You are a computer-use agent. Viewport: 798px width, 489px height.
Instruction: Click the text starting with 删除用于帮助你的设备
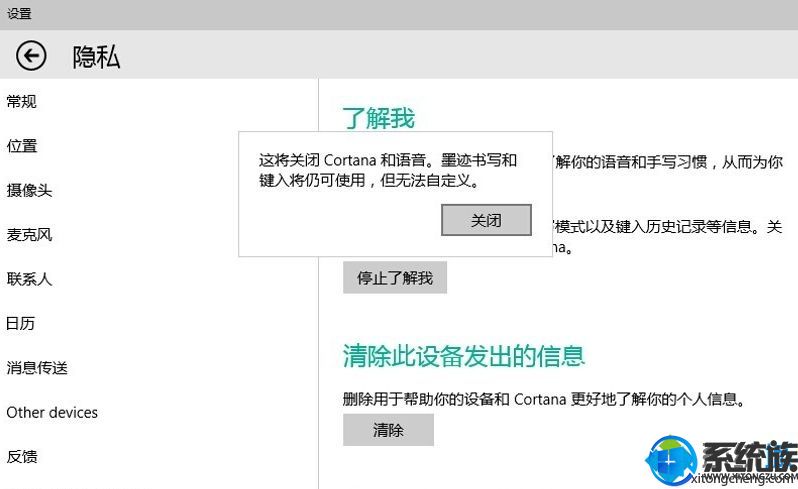coord(544,399)
